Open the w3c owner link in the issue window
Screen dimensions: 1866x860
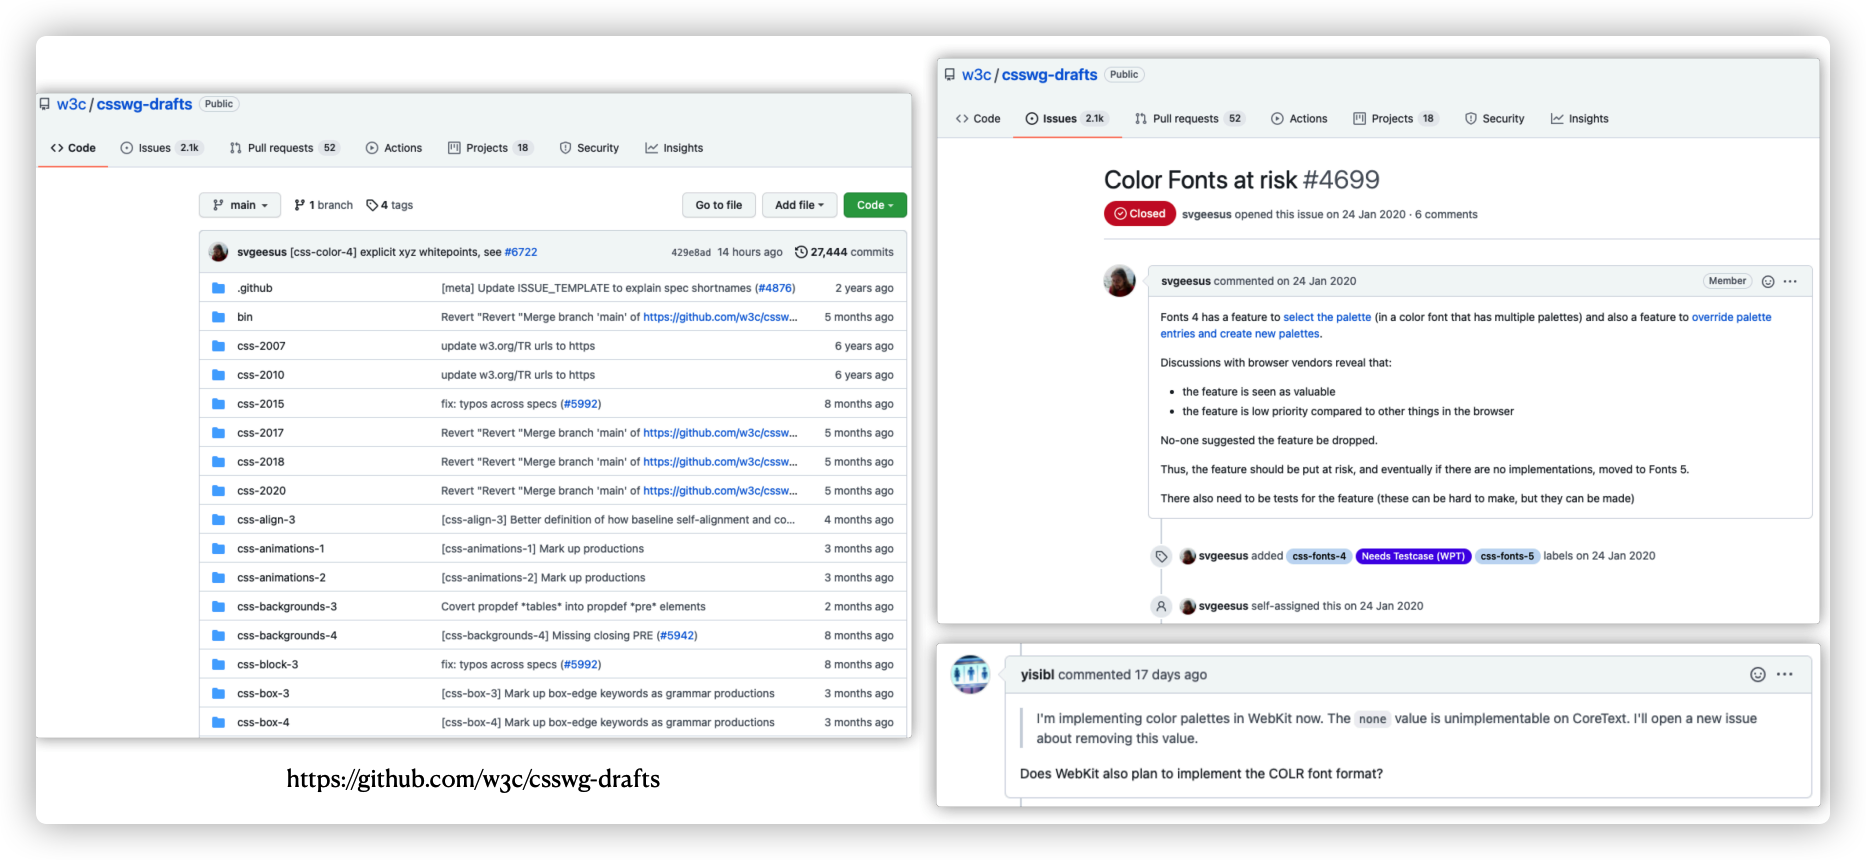(976, 75)
